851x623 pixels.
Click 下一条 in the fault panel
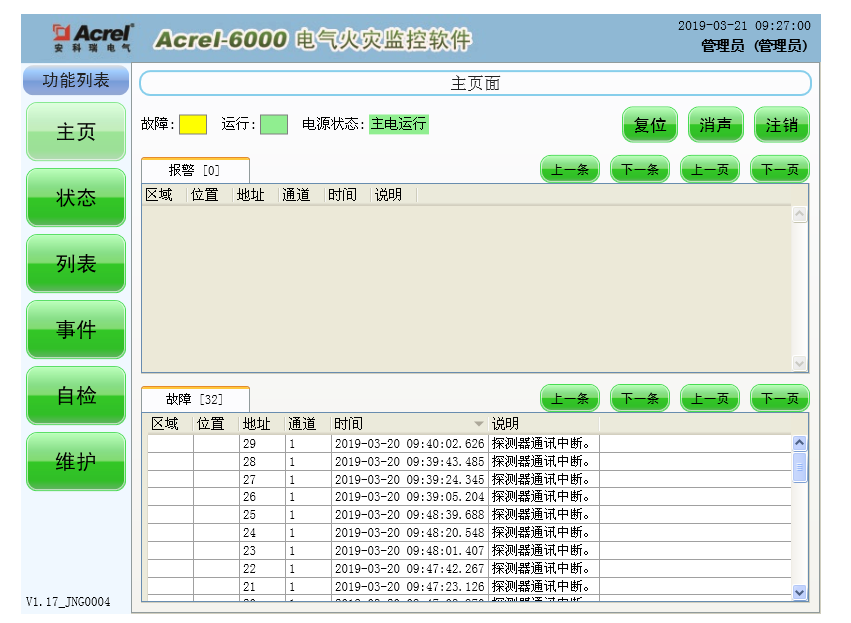(640, 398)
